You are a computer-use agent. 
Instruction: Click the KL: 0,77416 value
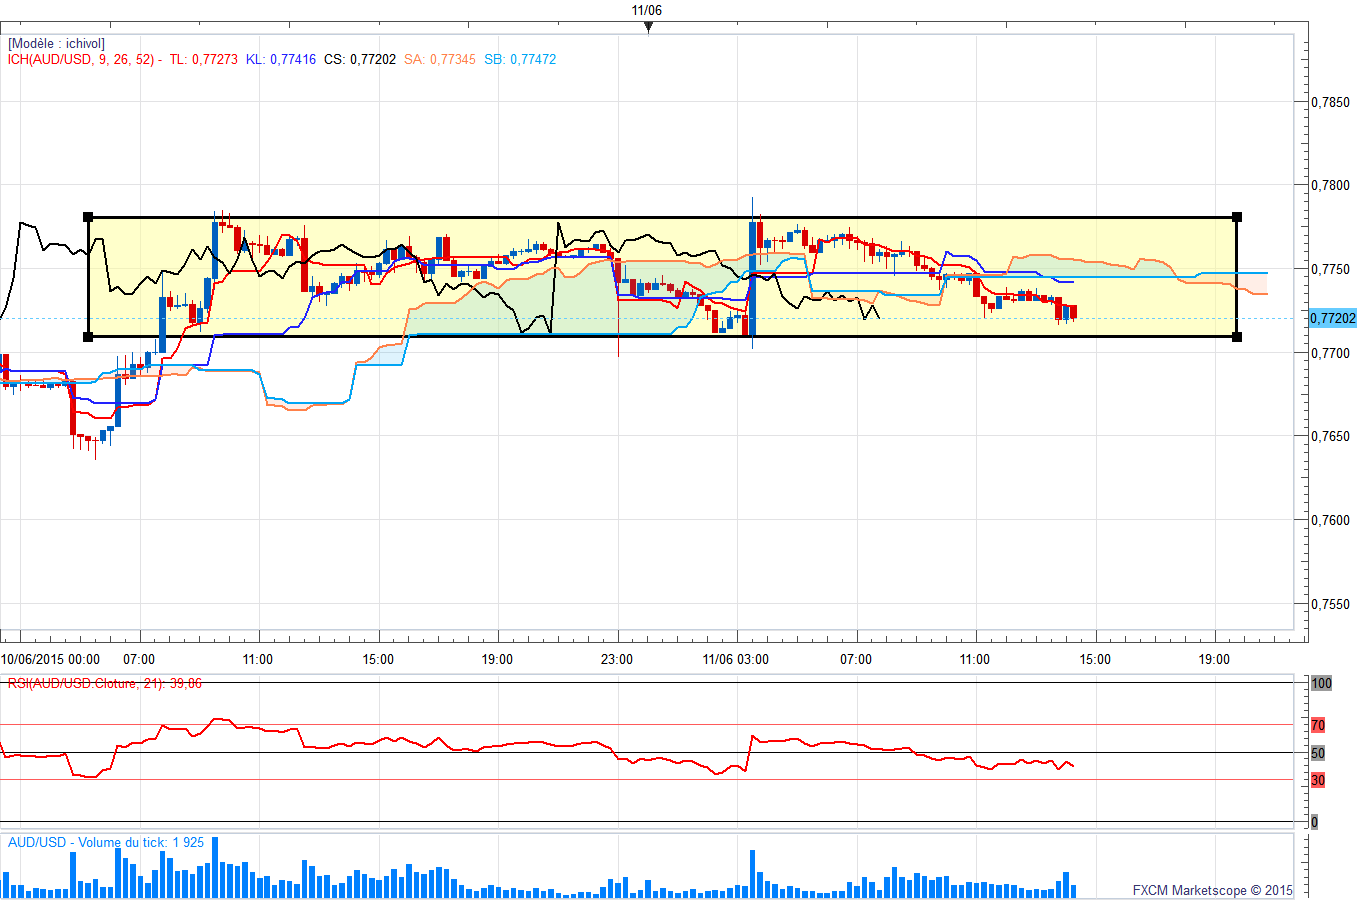(280, 59)
